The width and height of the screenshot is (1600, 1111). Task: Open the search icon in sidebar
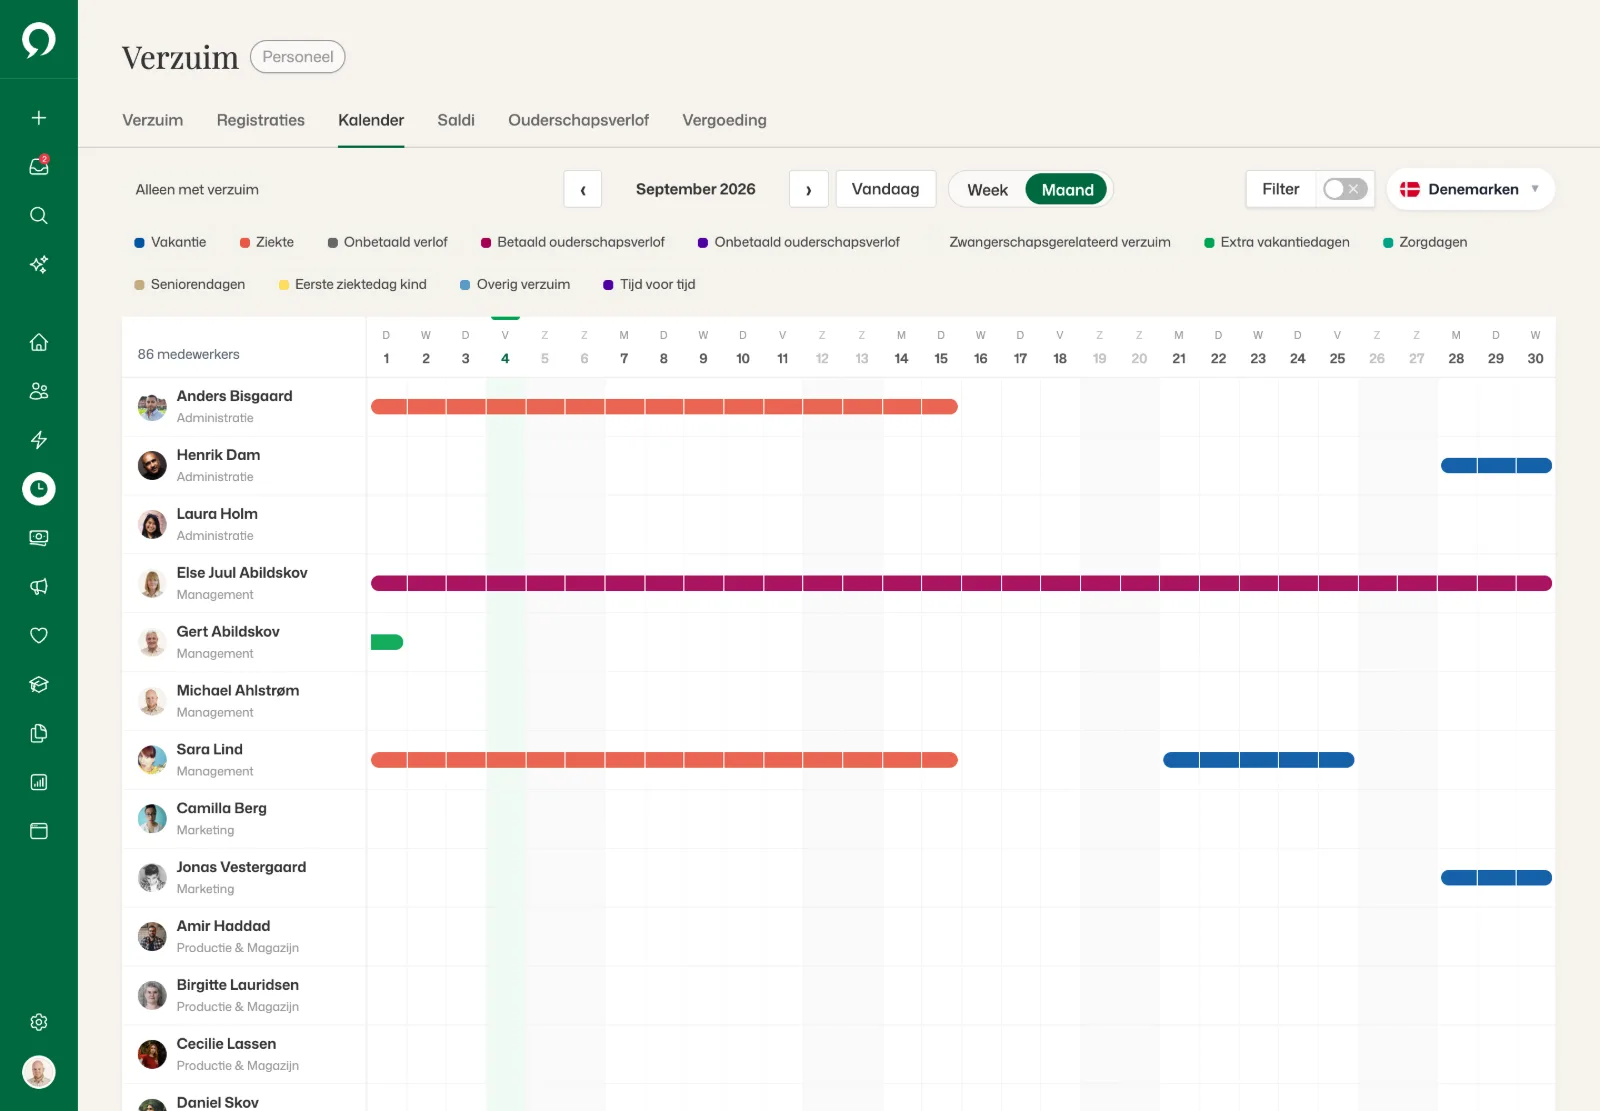point(39,215)
